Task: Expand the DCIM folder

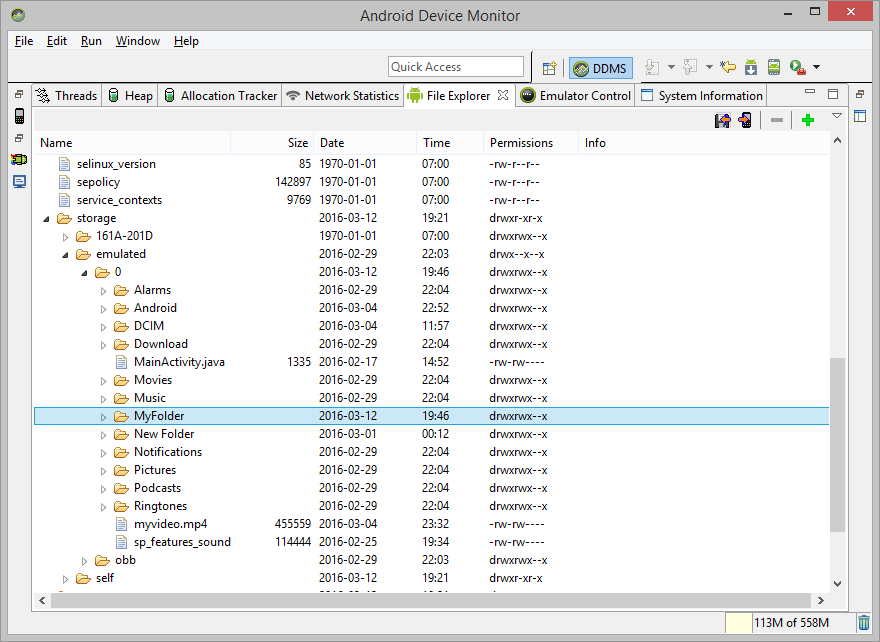Action: click(x=104, y=327)
